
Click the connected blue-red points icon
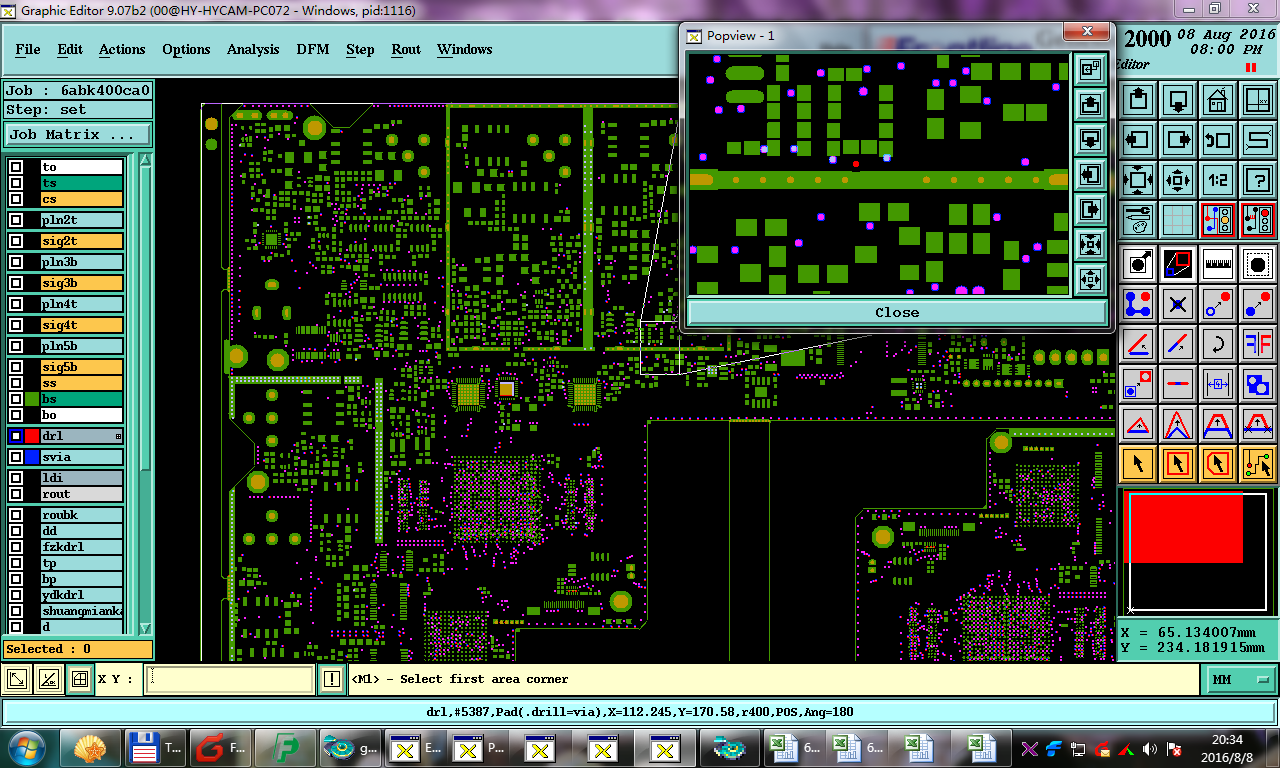tap(1139, 304)
